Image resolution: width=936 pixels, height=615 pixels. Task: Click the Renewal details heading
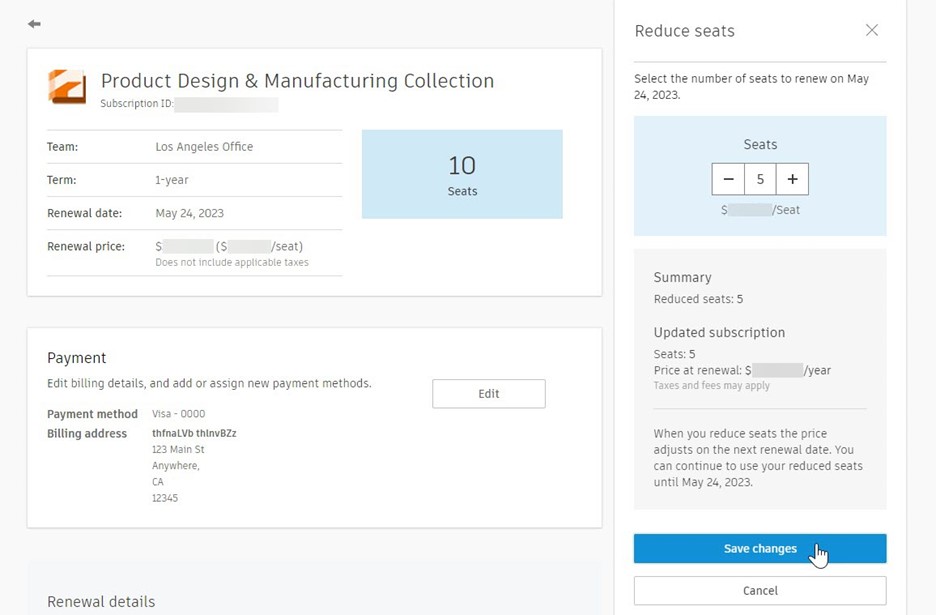pyautogui.click(x=101, y=602)
